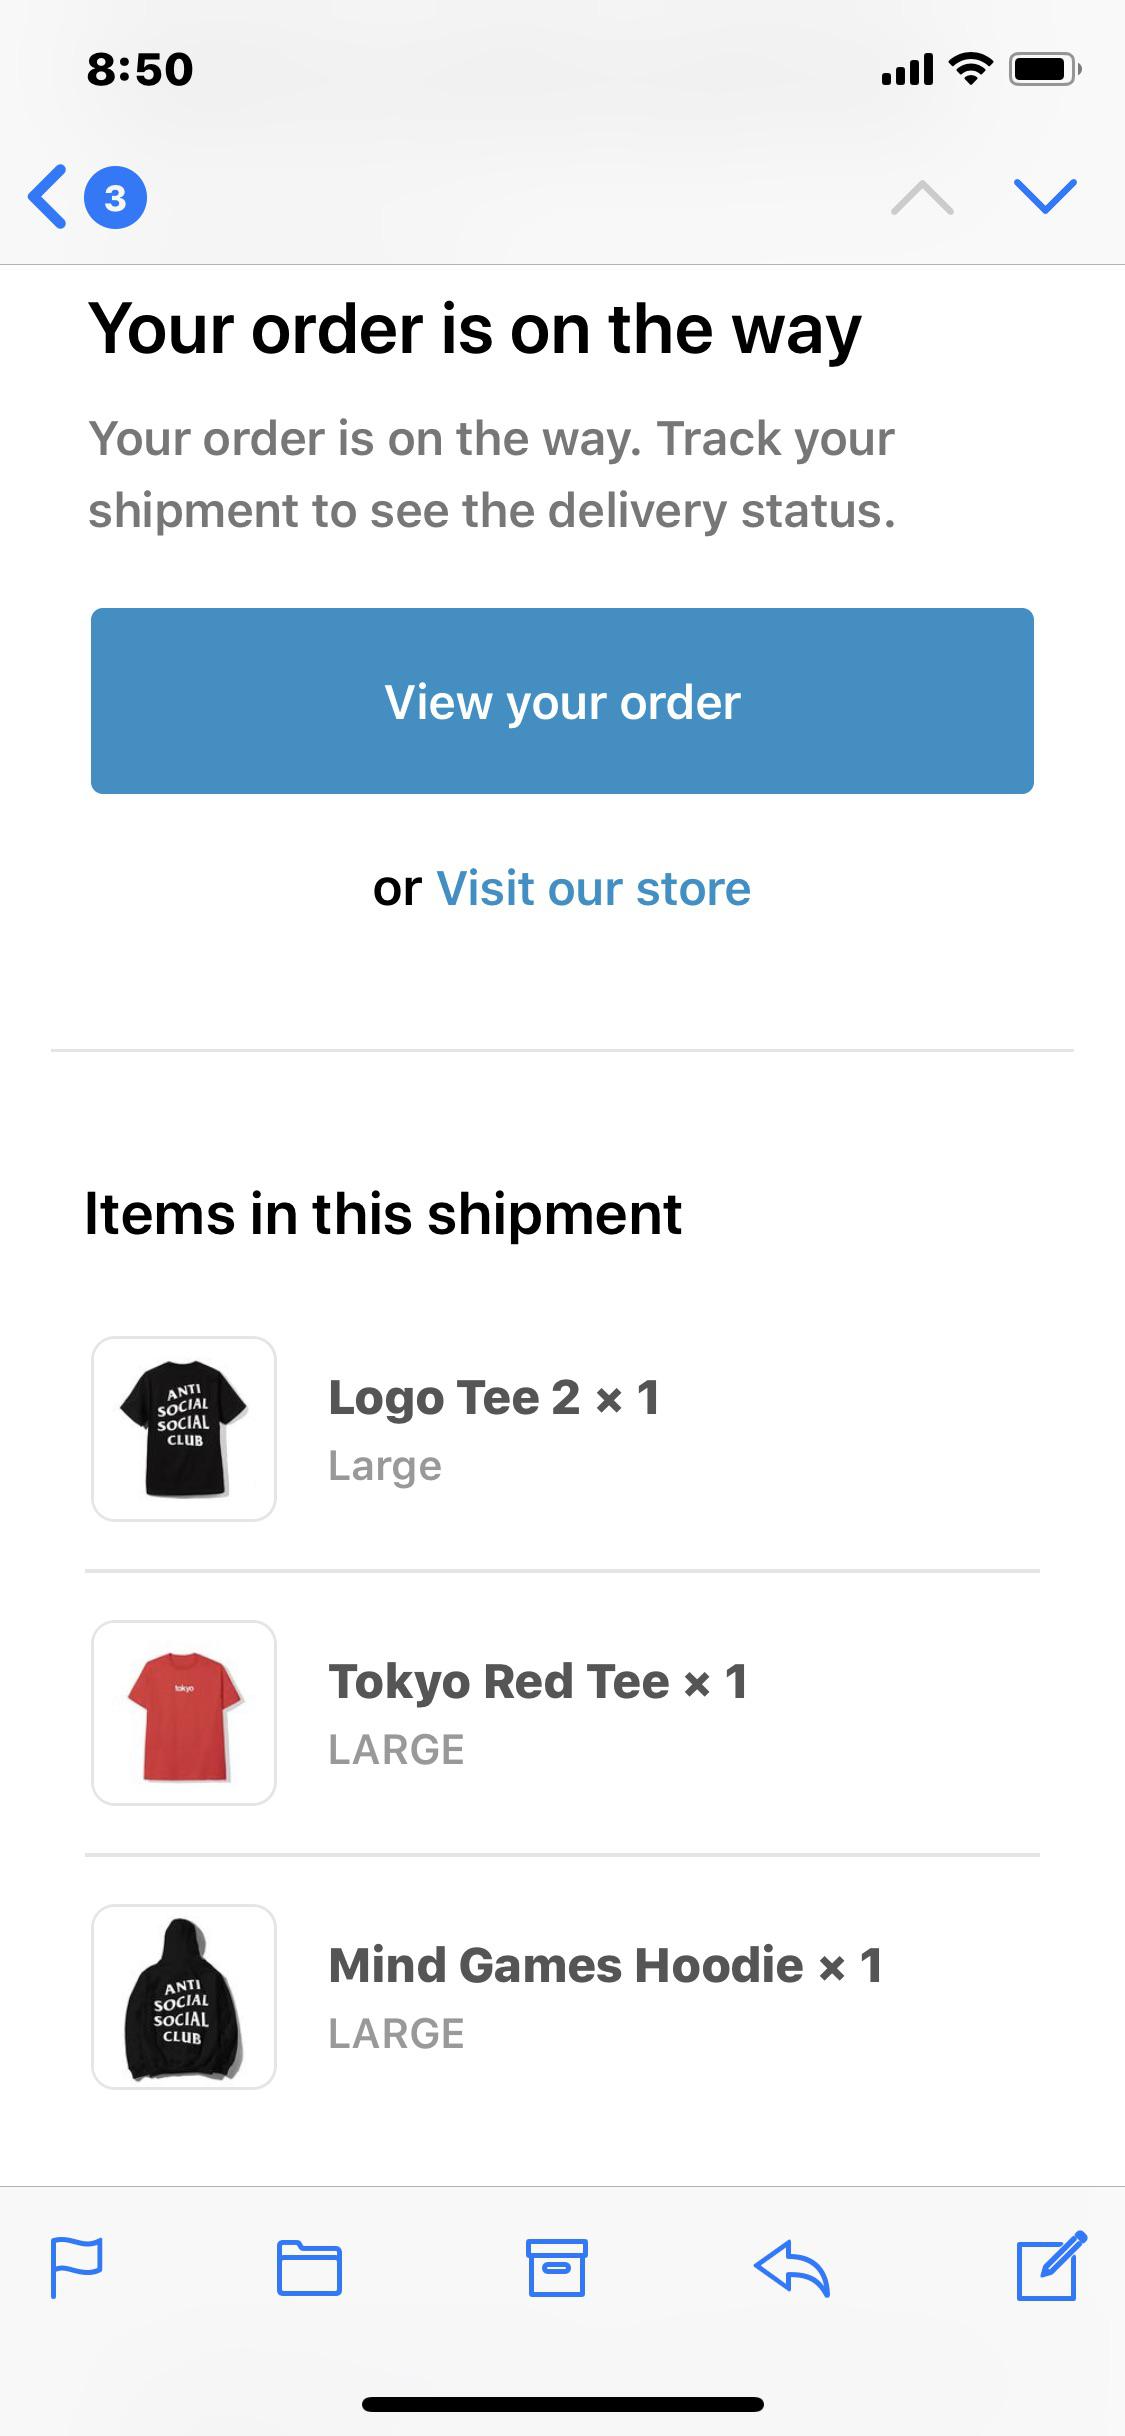Tap the Your order is on the way heading
The image size is (1125, 2436).
475,330
